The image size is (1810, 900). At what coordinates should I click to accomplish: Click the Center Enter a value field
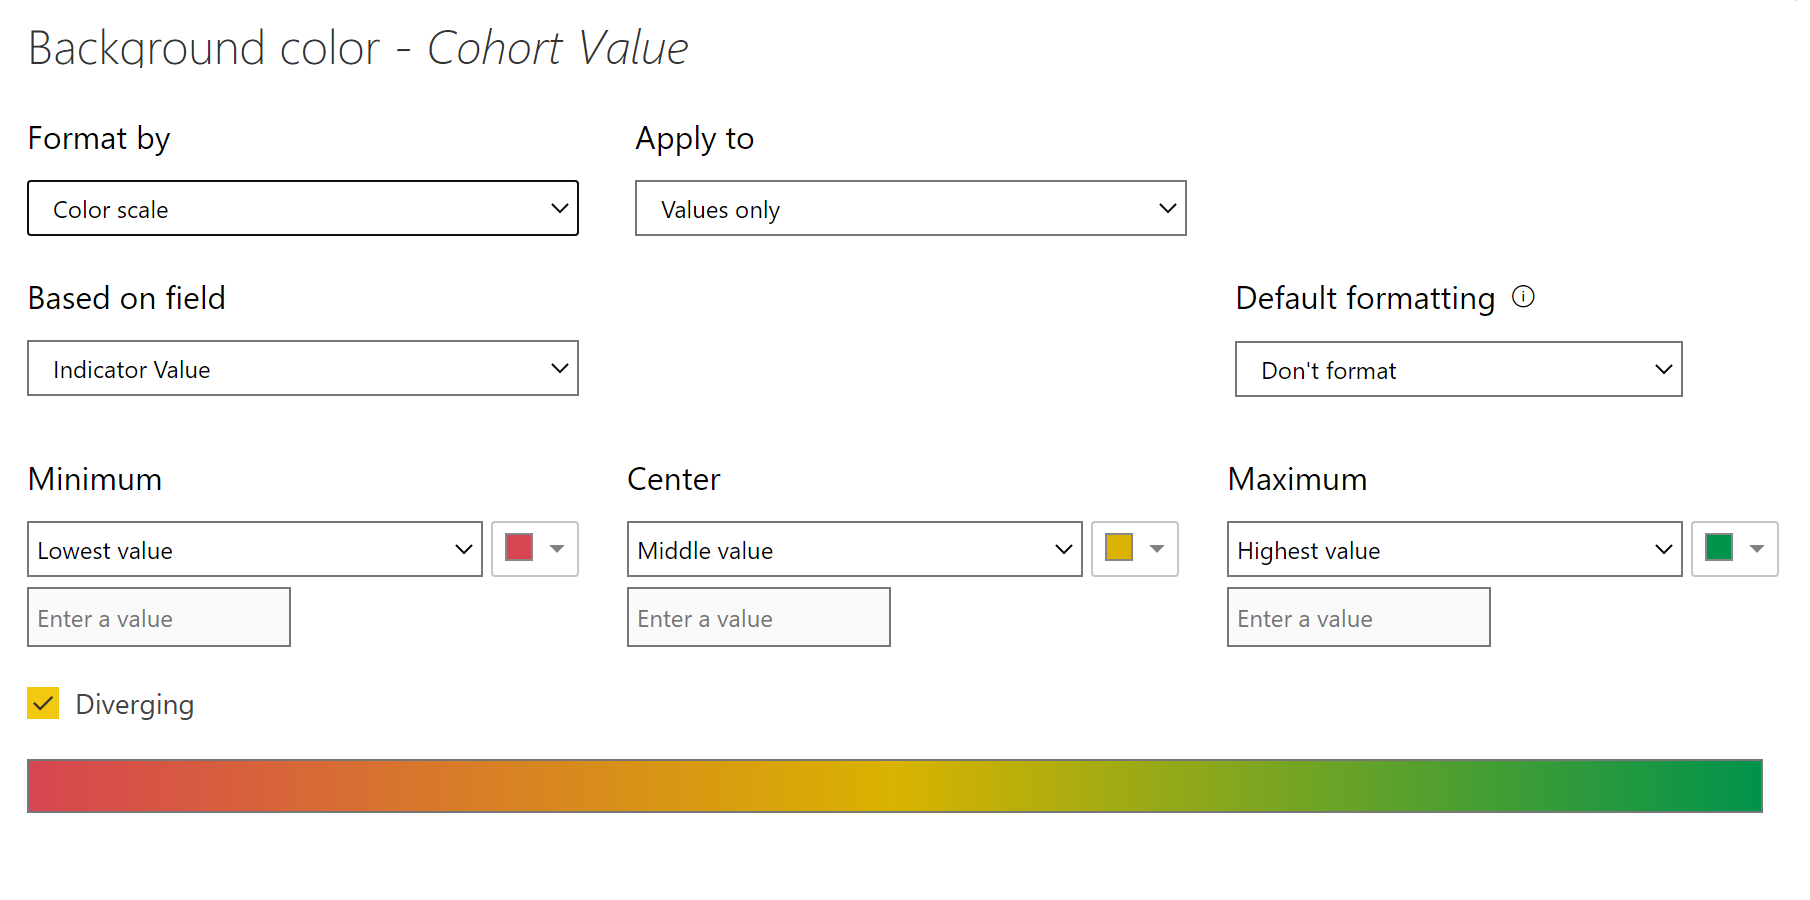759,617
